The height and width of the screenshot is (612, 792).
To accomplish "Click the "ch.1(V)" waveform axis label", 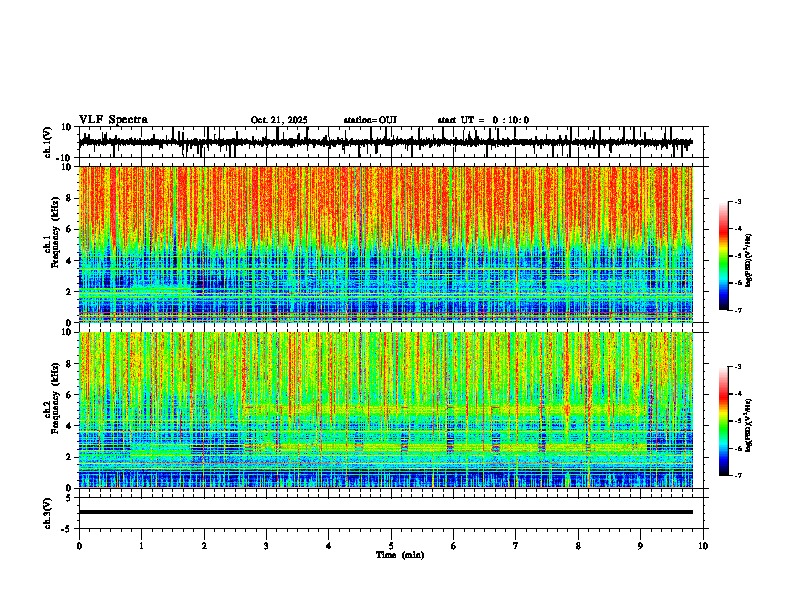I will (48, 142).
